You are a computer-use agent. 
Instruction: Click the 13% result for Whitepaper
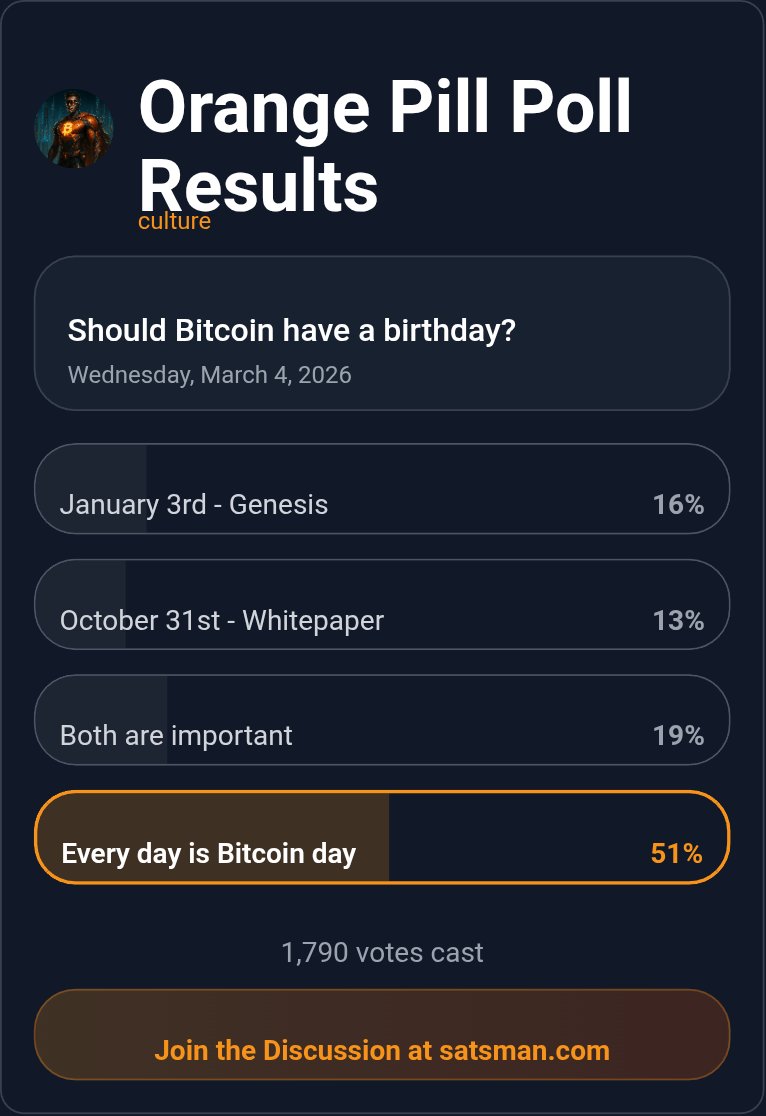coord(678,621)
